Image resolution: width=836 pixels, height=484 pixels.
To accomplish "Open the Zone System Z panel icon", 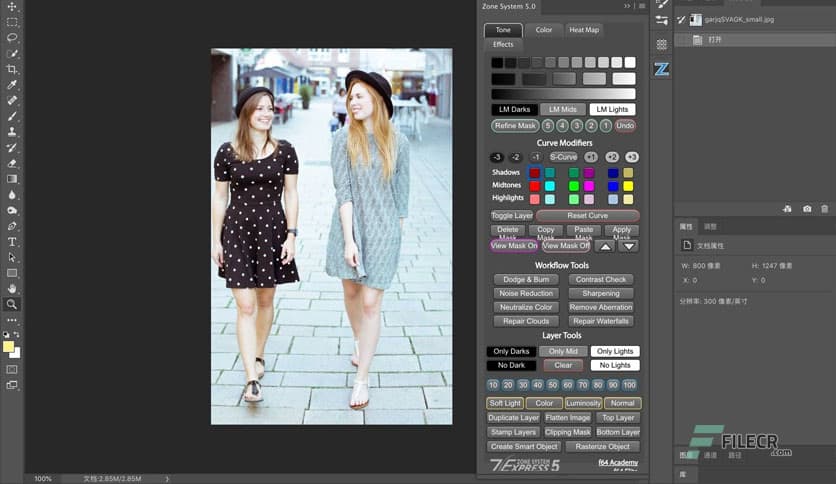I will pos(662,69).
